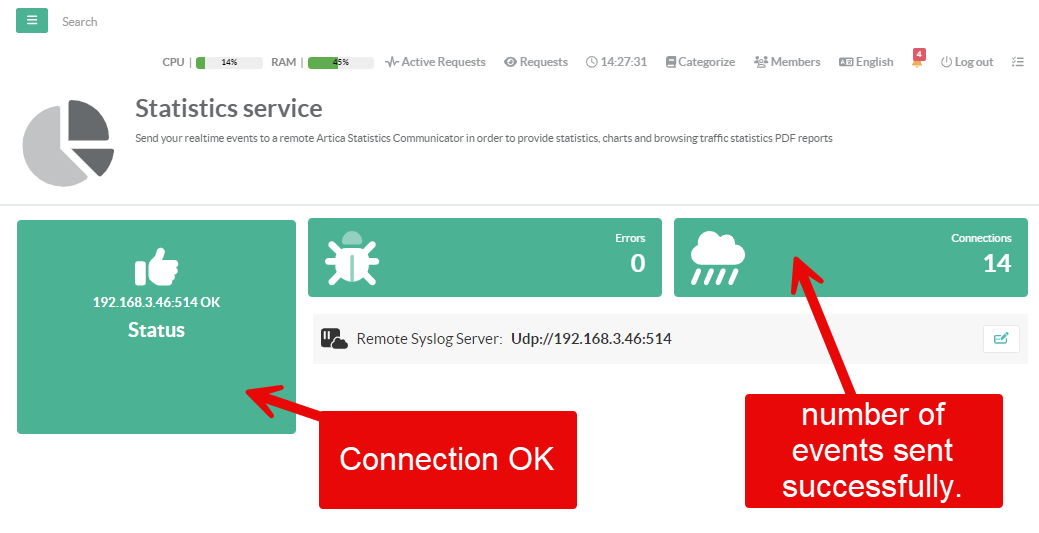Open the task list icon at far right
The image size is (1039, 533).
(1018, 62)
